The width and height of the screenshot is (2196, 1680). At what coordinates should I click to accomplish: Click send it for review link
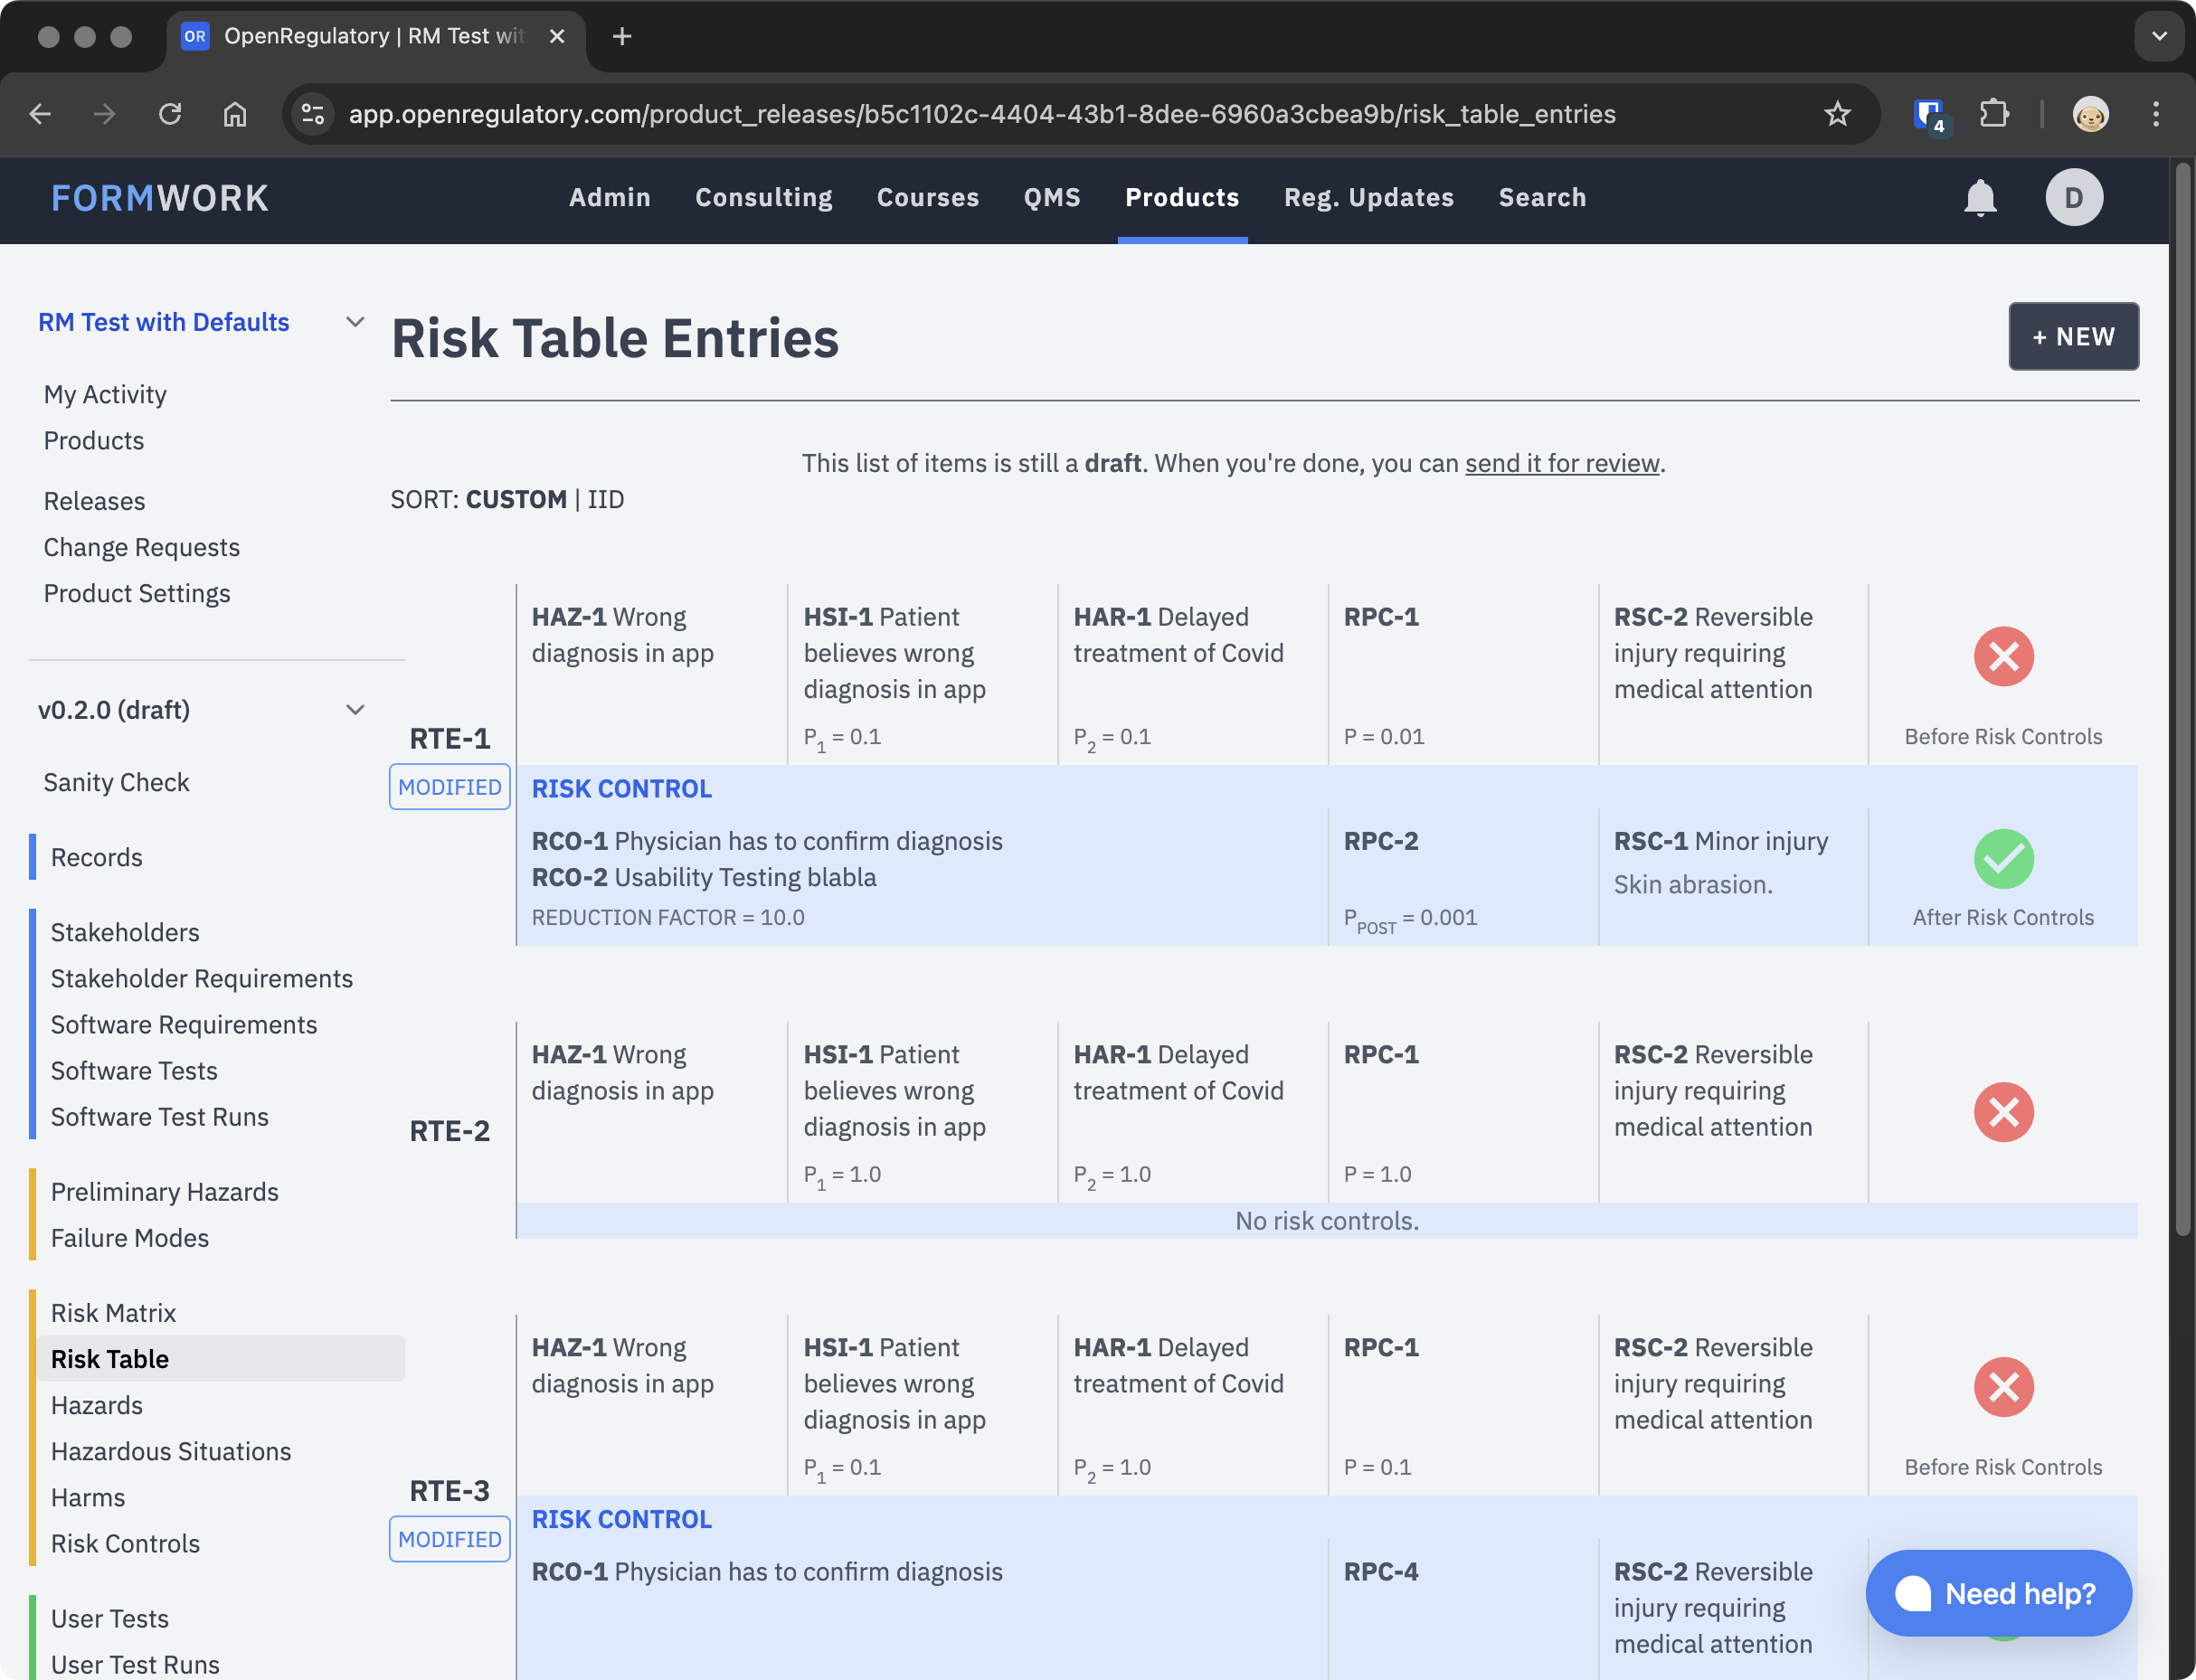(1561, 463)
